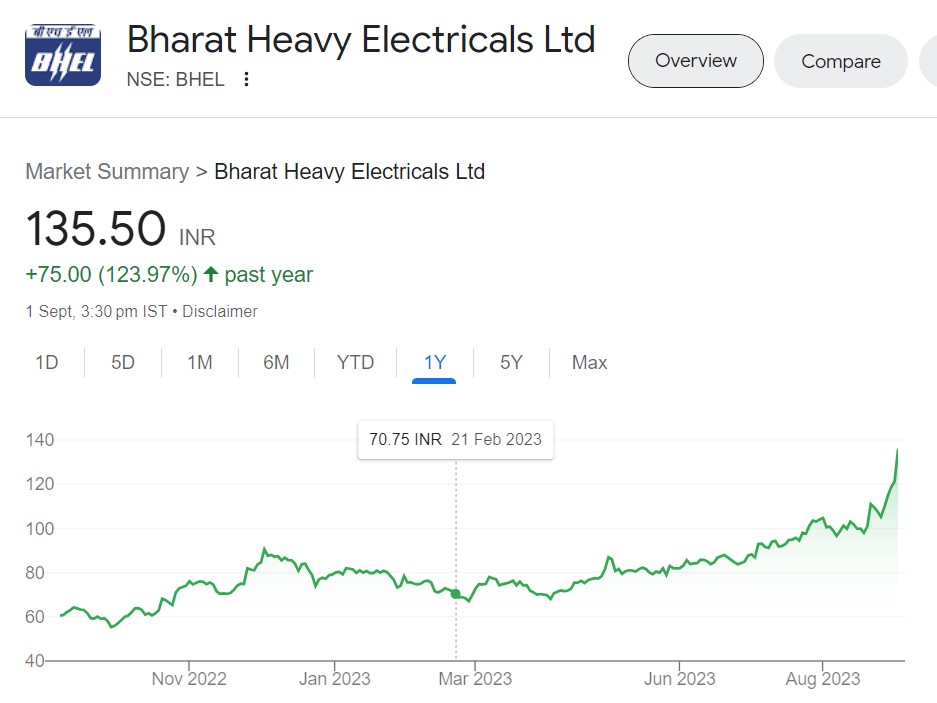Select the 5D time range
The width and height of the screenshot is (937, 703).
[123, 363]
